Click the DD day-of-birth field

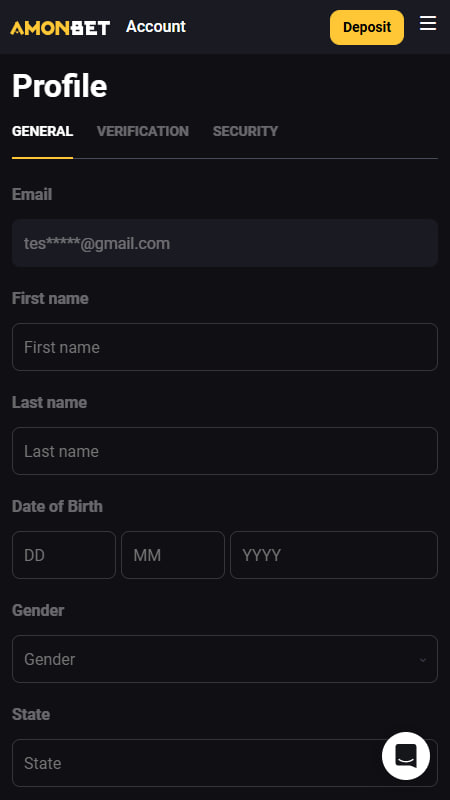(64, 555)
